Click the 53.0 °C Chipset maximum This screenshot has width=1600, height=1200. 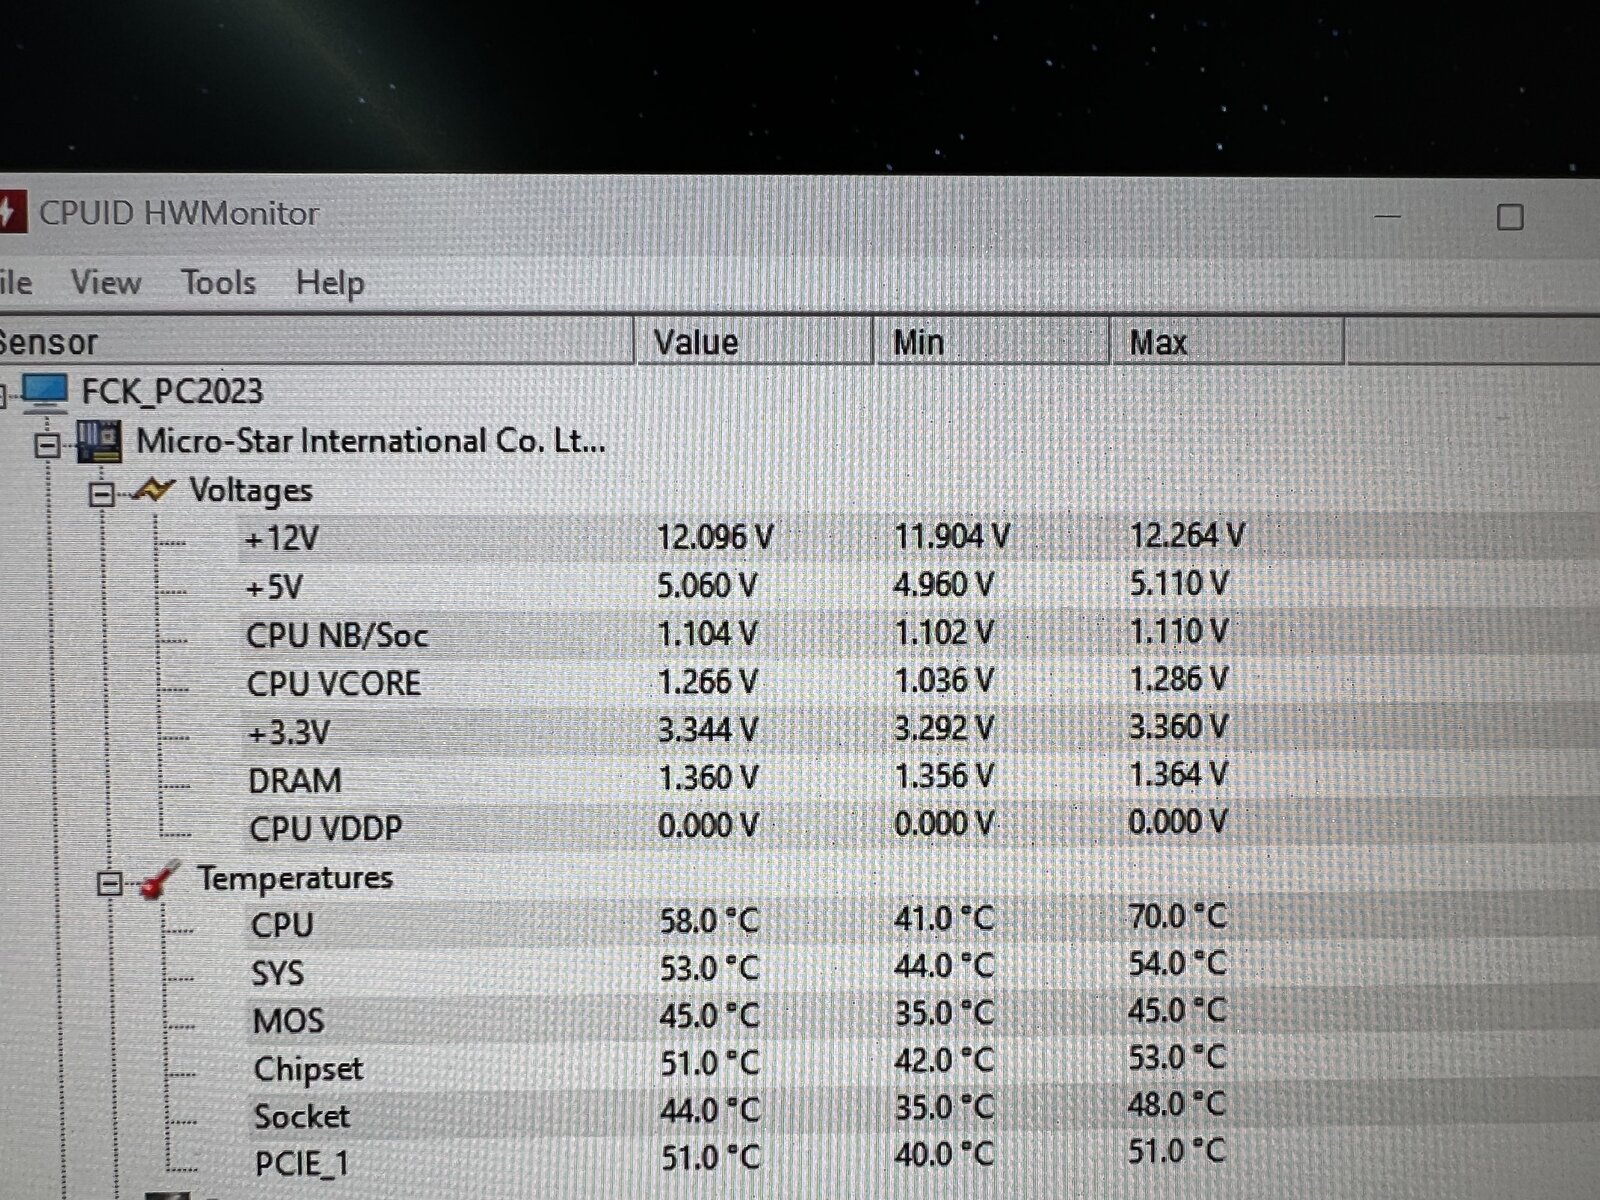pos(1177,1057)
